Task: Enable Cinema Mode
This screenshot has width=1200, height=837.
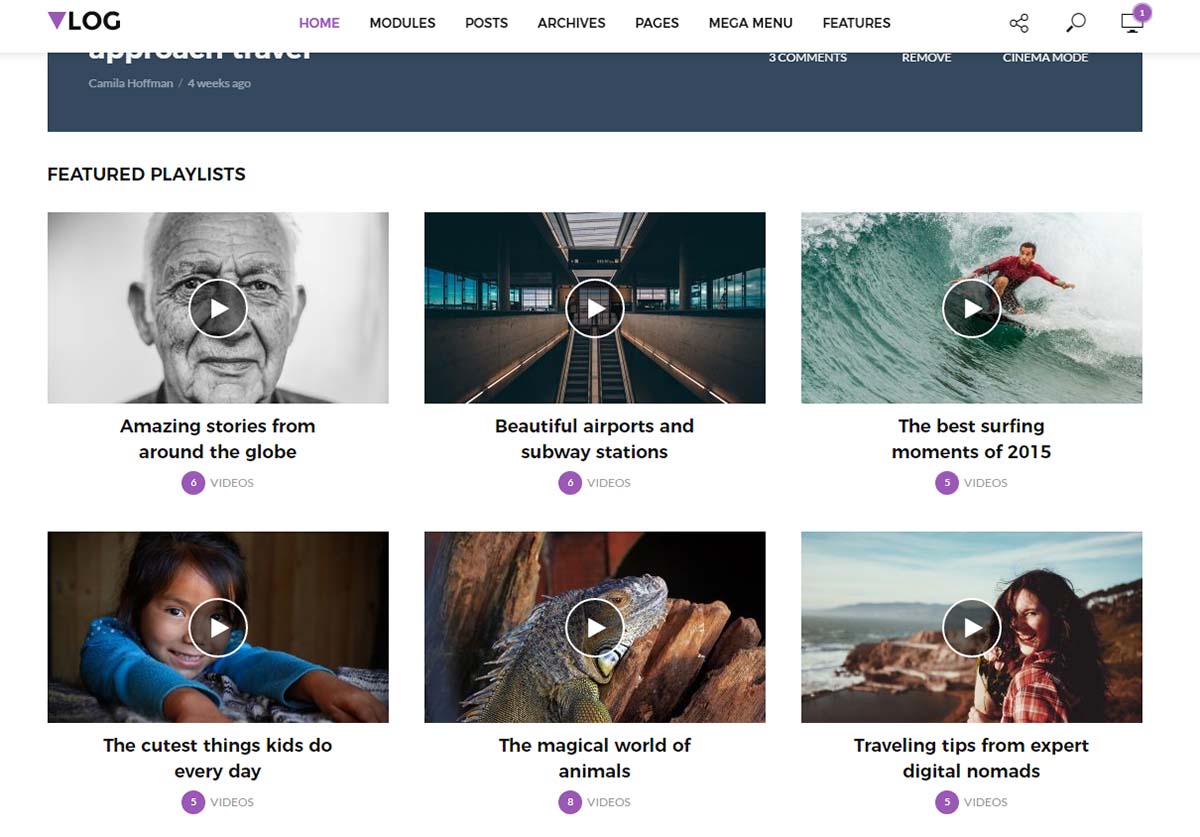Action: click(x=1045, y=57)
